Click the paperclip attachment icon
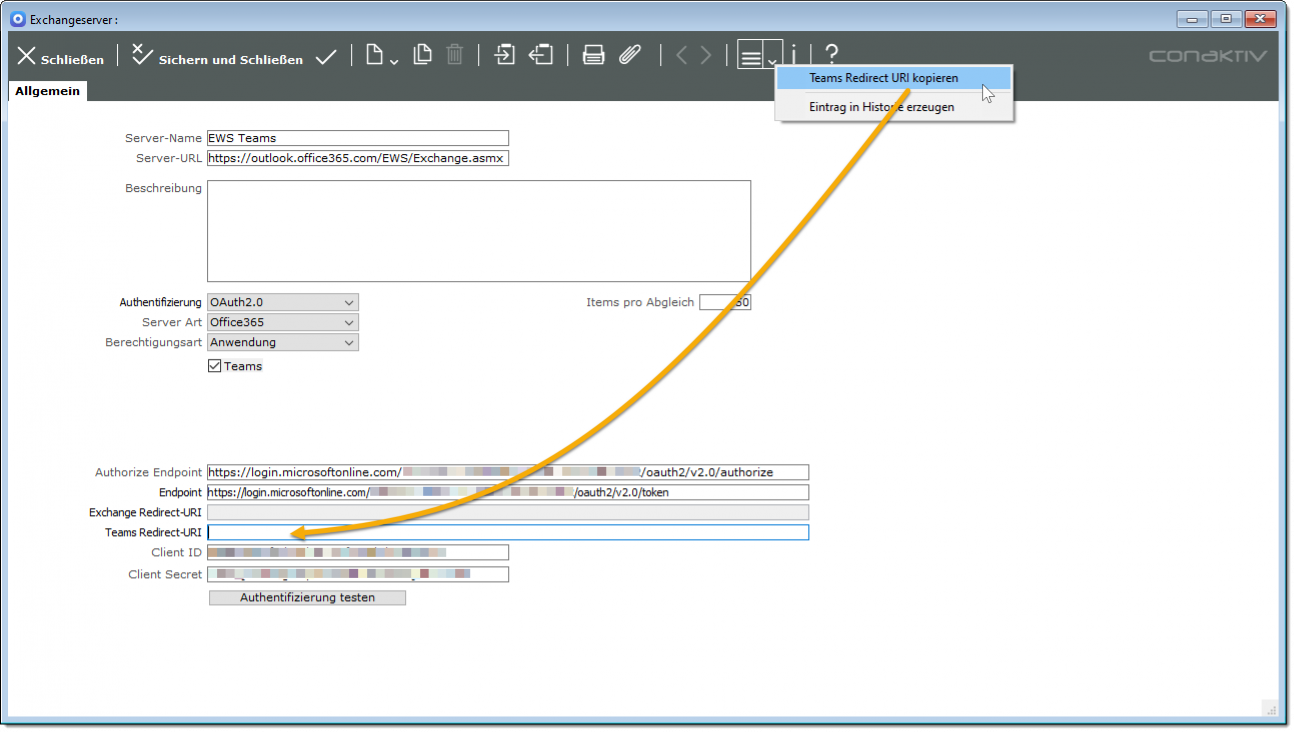The height and width of the screenshot is (732, 1294). 629,55
